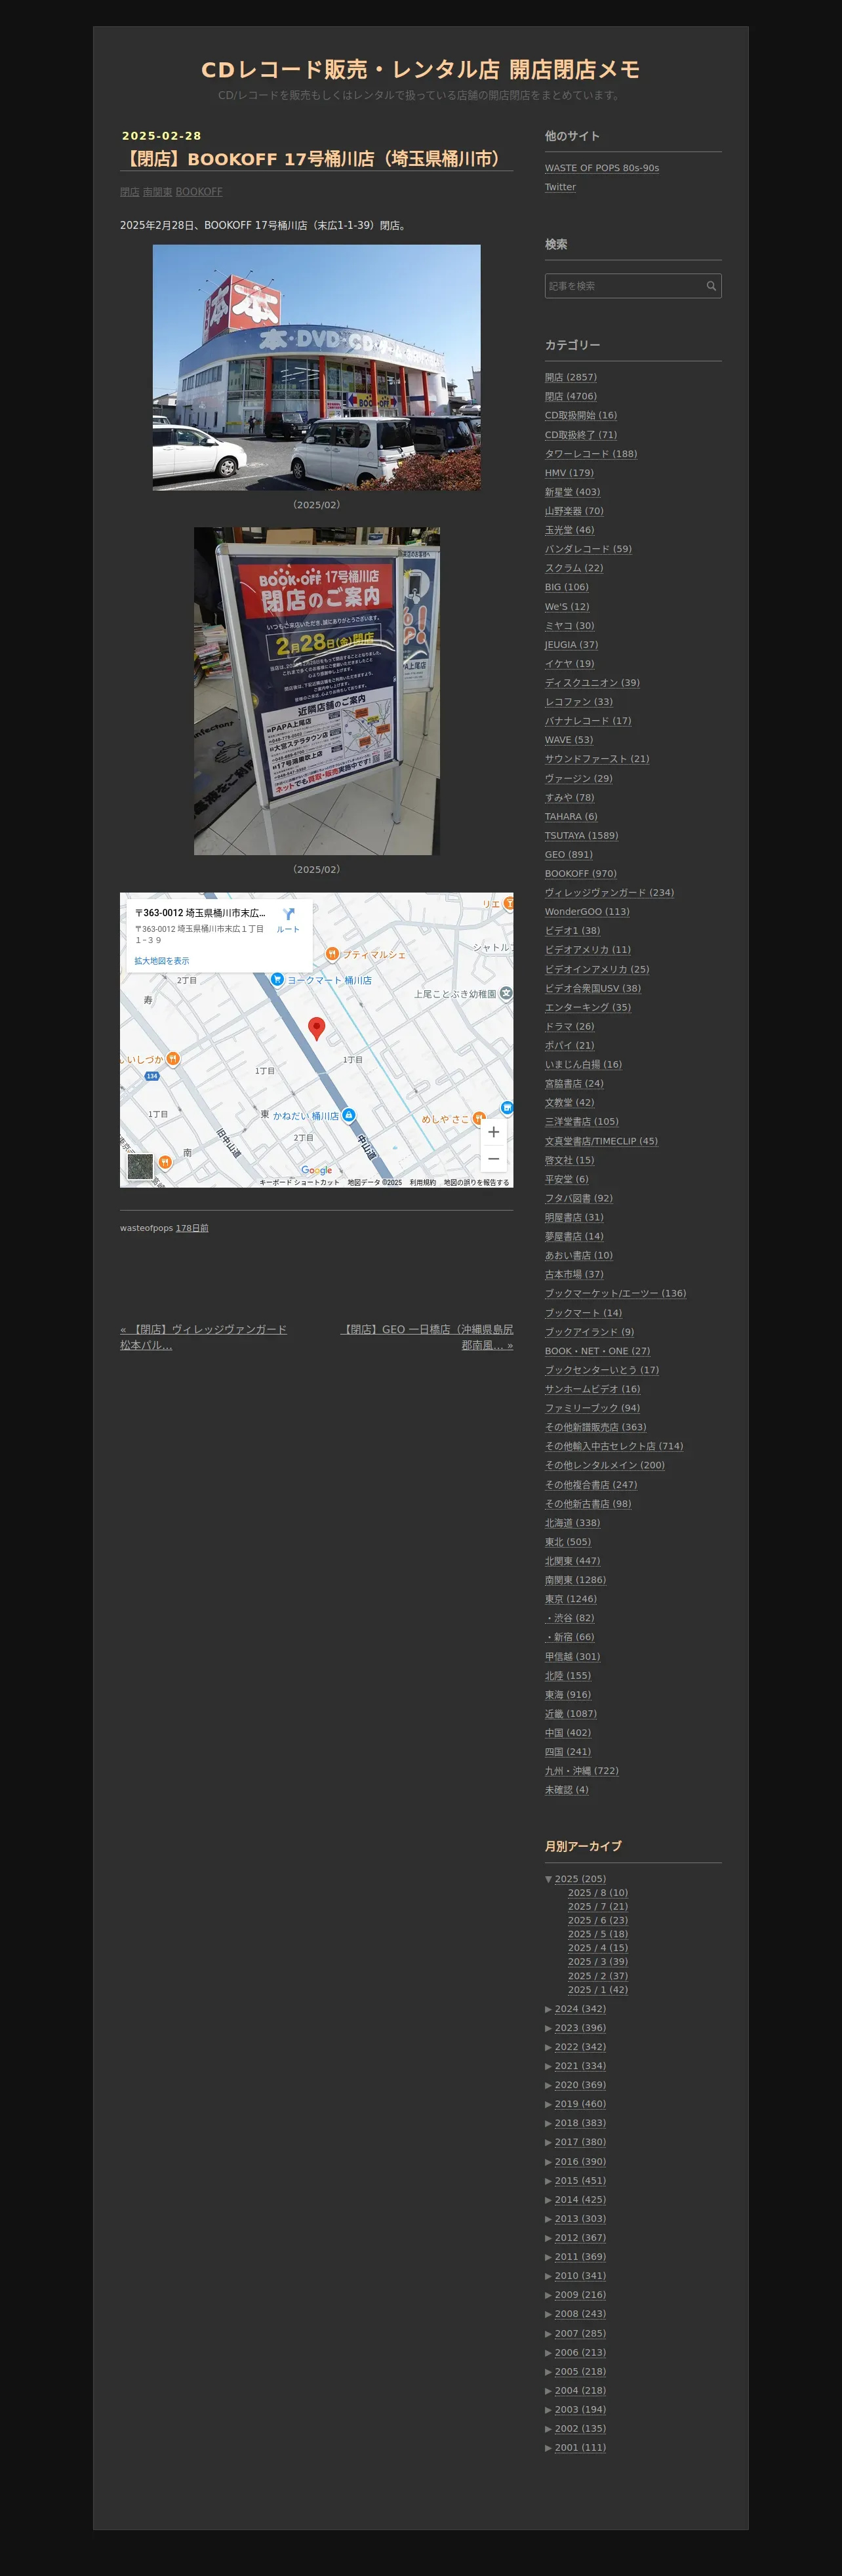Click the ルート link on map card

288,930
